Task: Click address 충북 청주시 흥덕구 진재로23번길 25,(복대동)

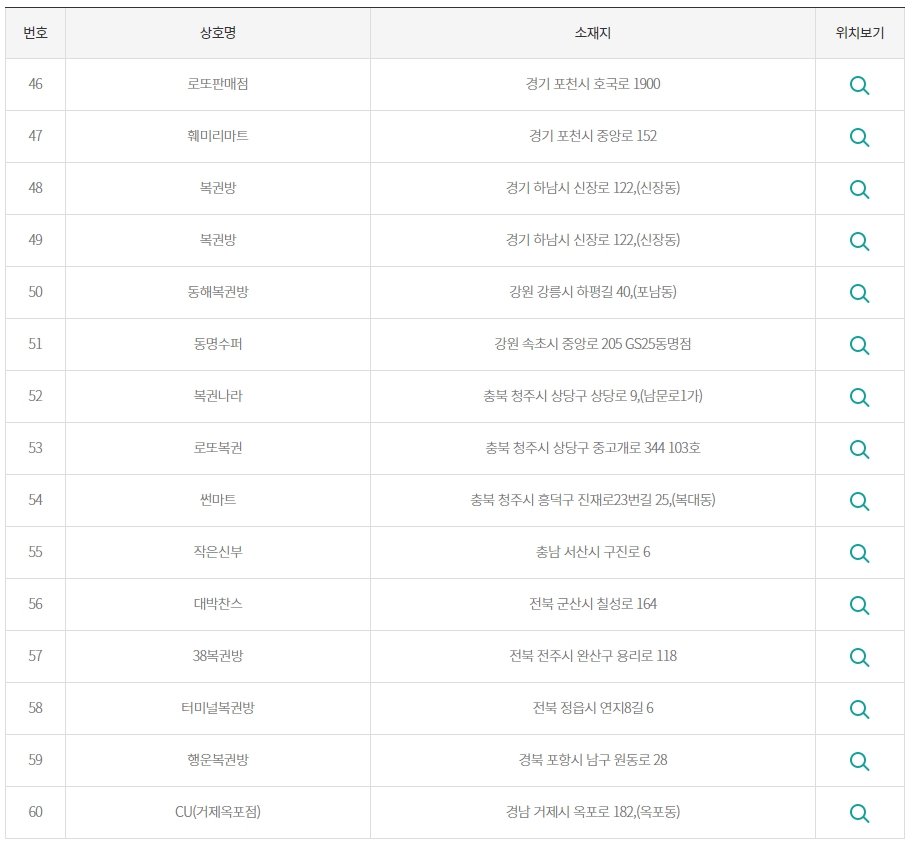Action: pos(593,500)
